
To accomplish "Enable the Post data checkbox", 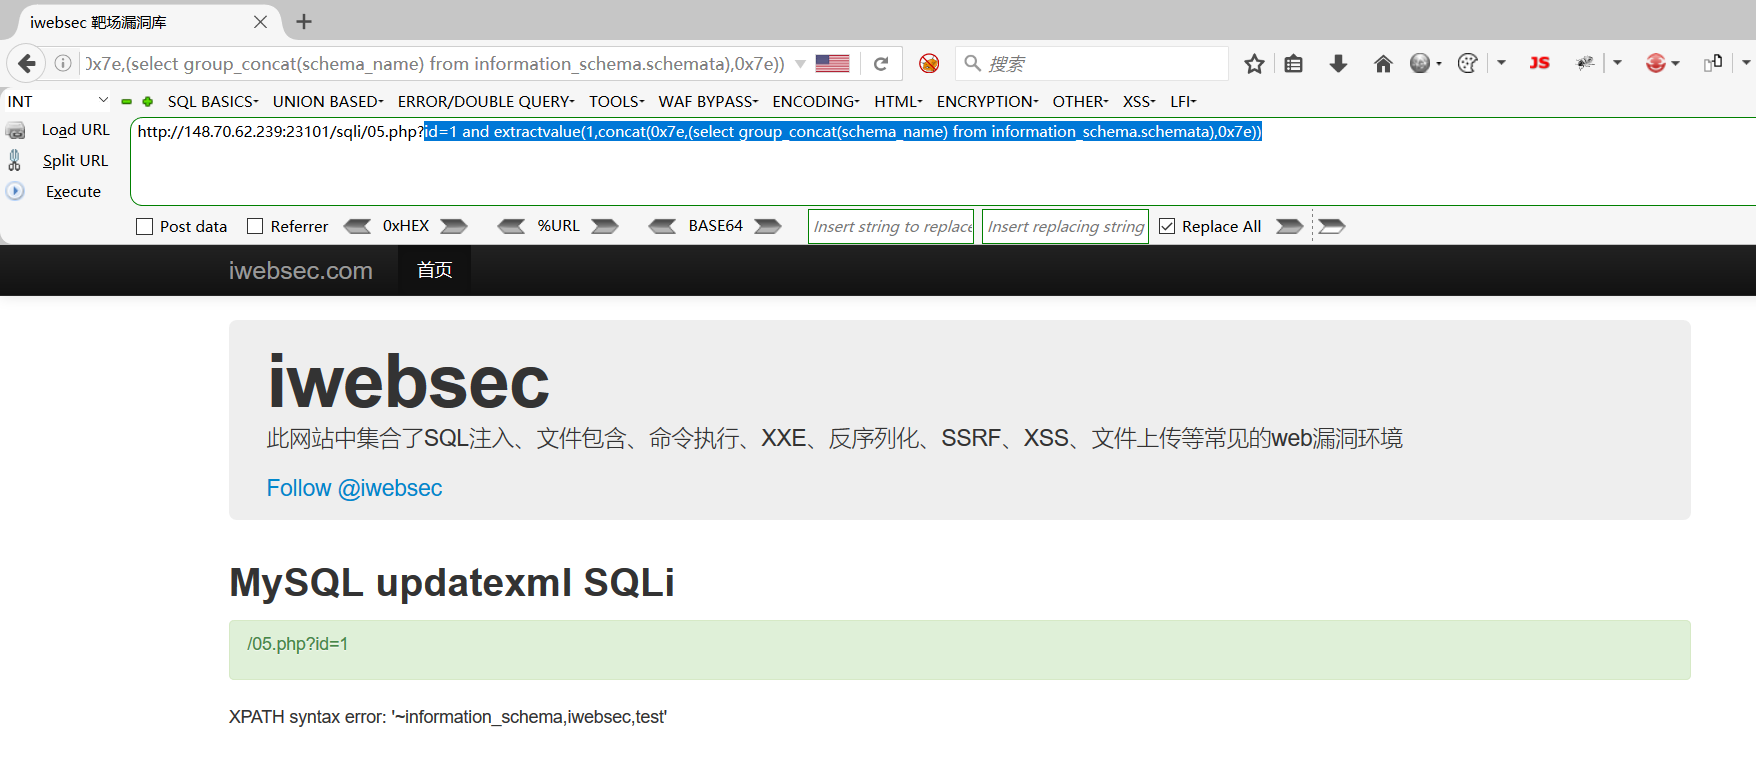I will coord(145,227).
